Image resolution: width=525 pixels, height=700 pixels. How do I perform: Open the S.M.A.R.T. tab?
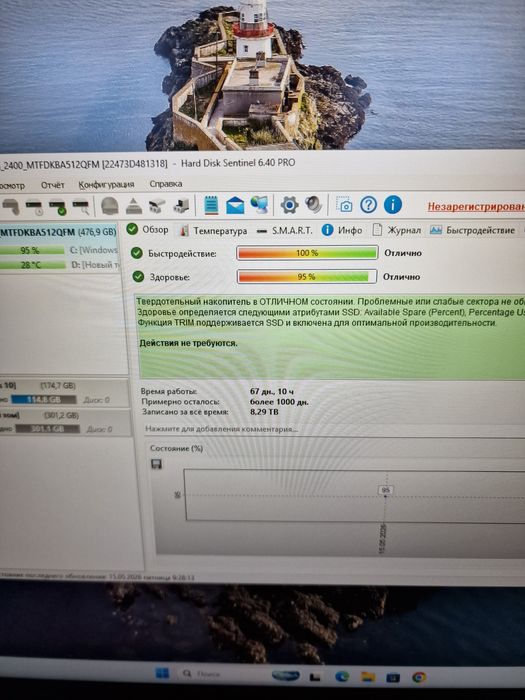284,230
